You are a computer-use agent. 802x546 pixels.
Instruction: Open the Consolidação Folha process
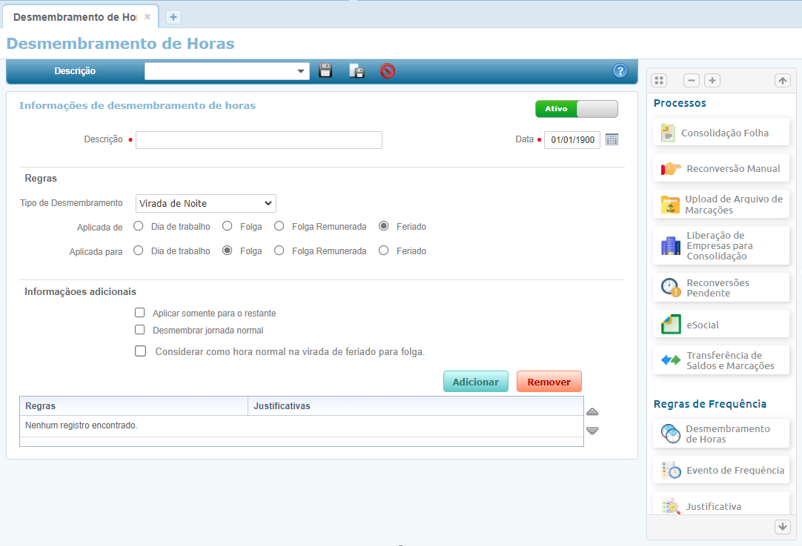721,133
